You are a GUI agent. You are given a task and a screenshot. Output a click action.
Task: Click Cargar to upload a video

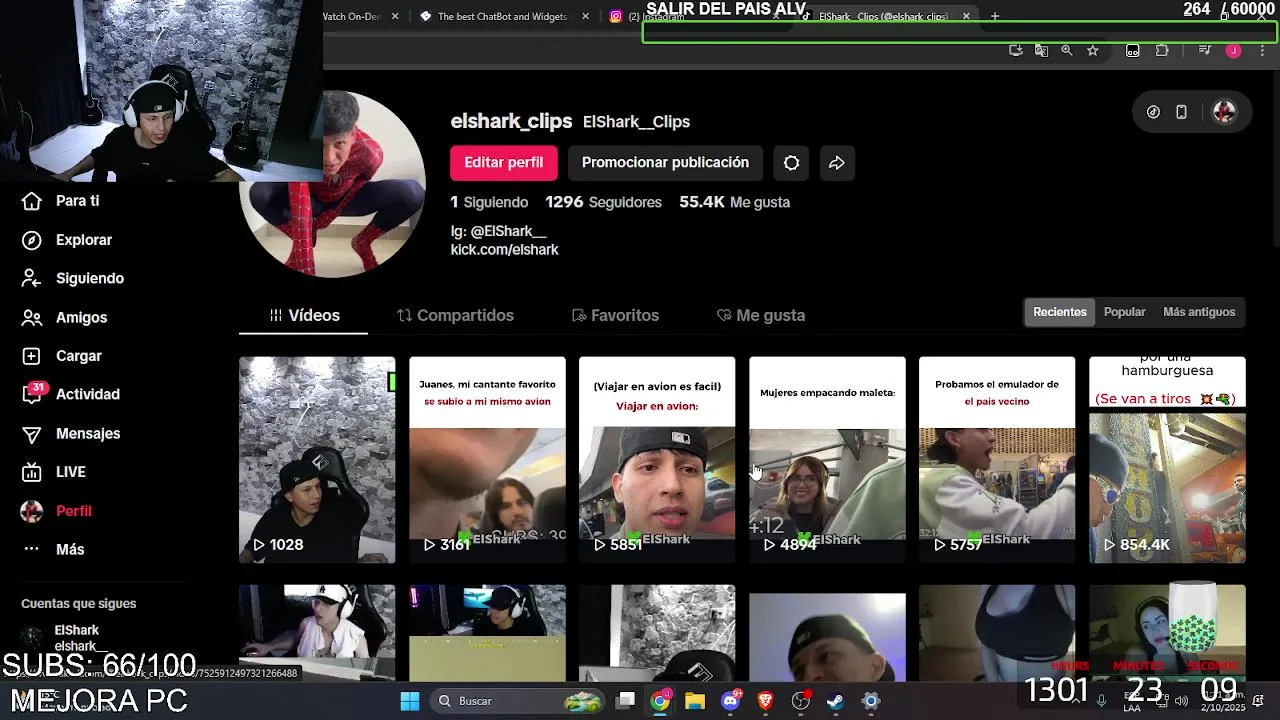click(62, 356)
